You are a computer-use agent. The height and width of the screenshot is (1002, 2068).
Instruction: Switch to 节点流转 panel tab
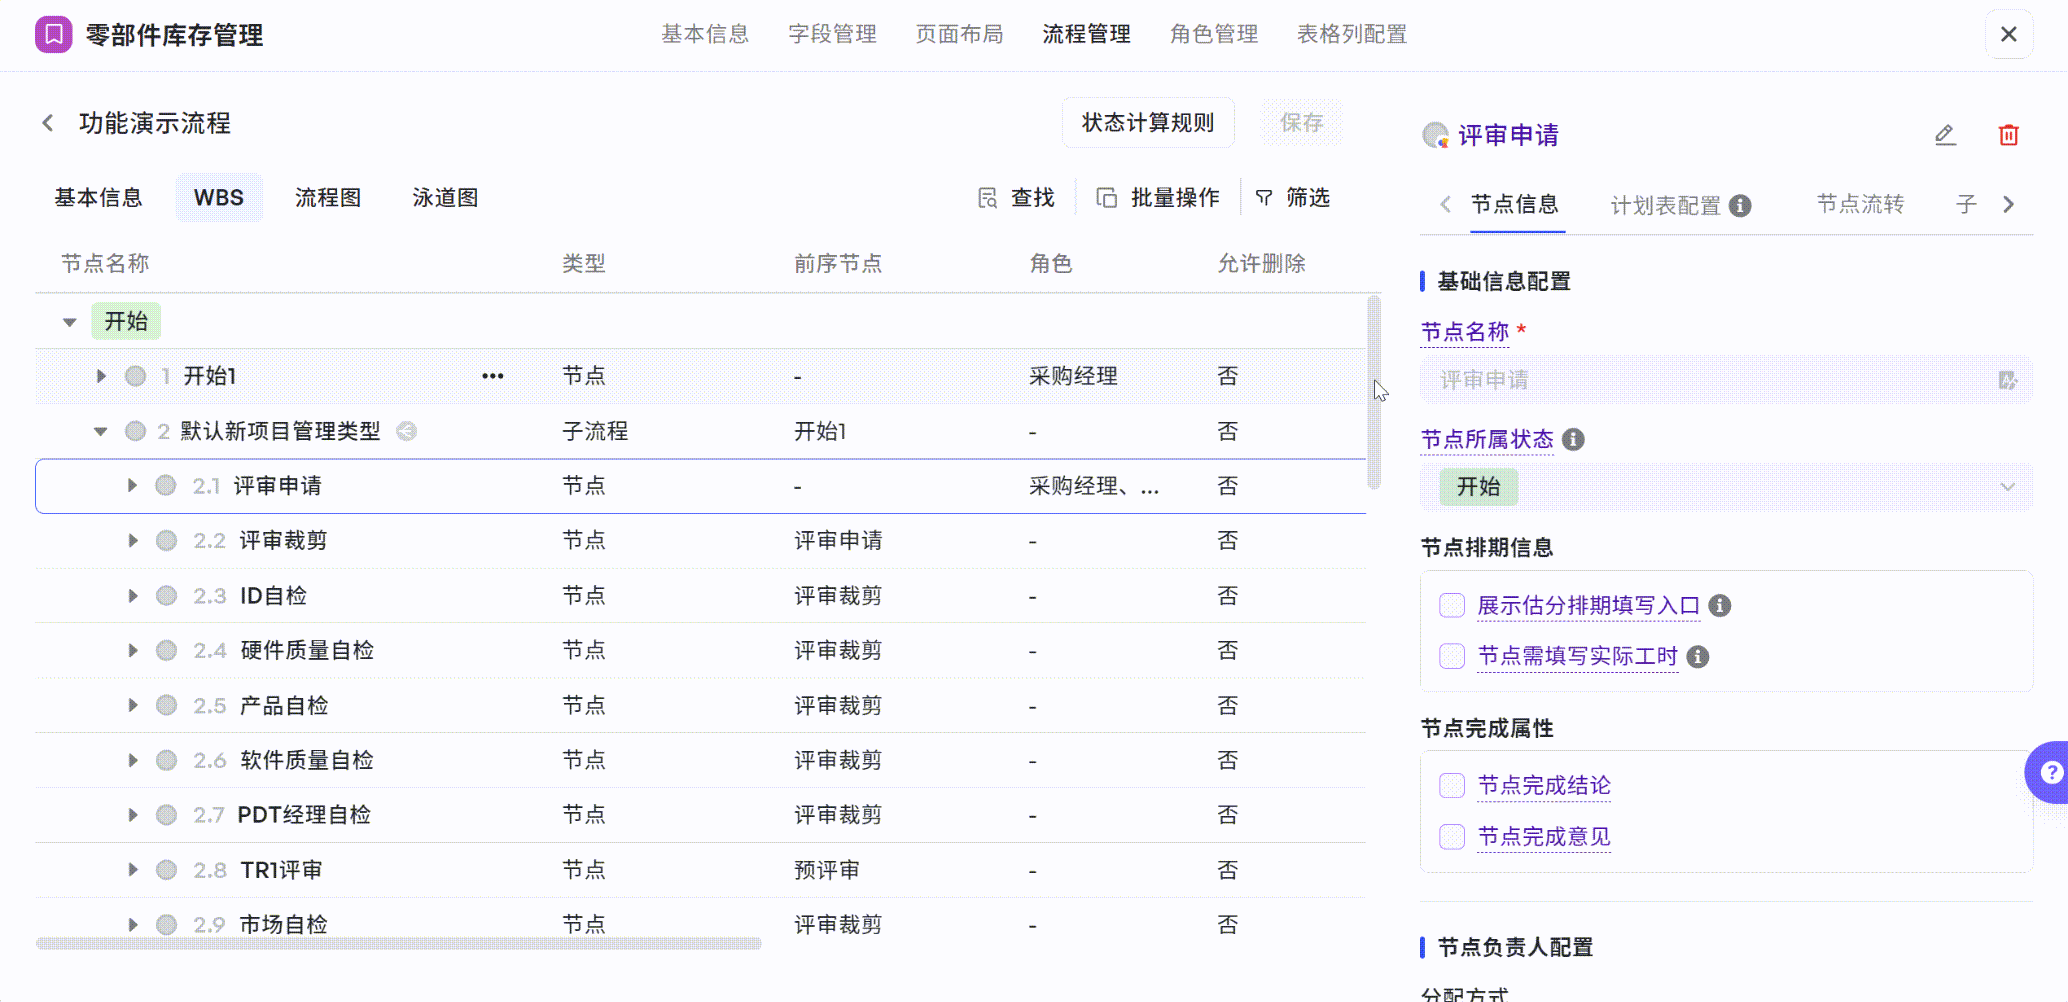(x=1860, y=204)
